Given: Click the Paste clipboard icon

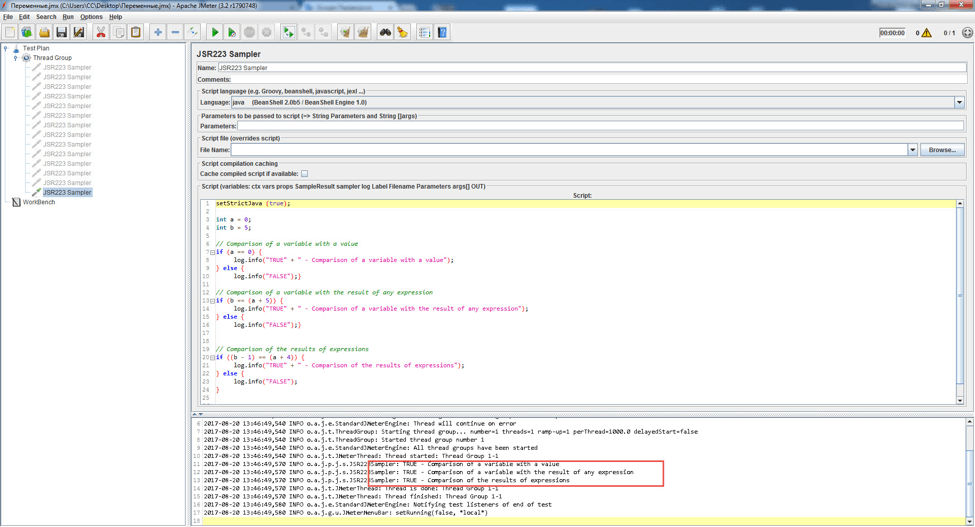Looking at the screenshot, I should [136, 32].
